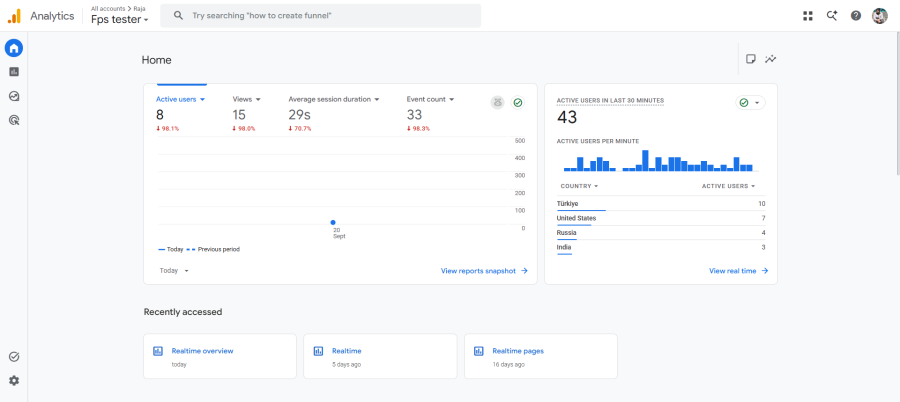Open the Fps tester property selector
Image resolution: width=900 pixels, height=402 pixels.
(x=119, y=19)
